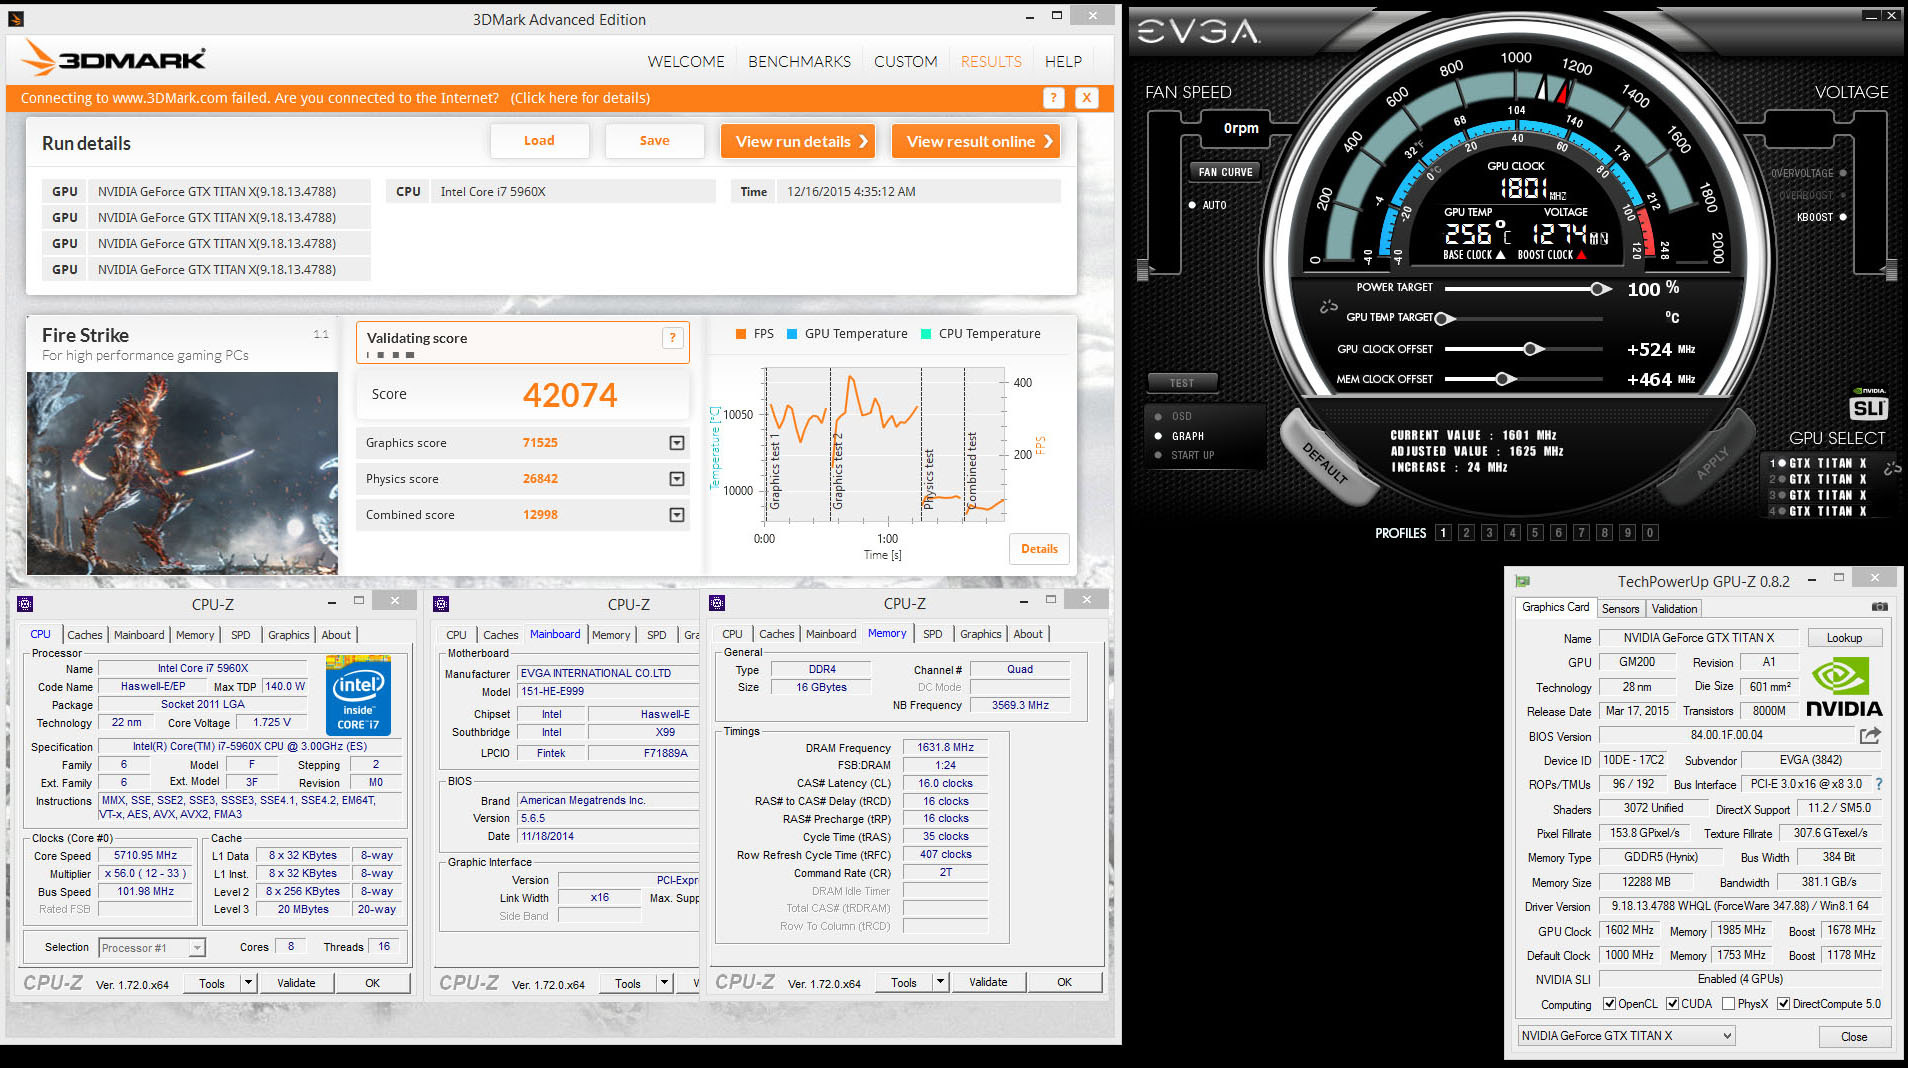Open Tools dropdown arrow in CPU-Z processor window

coord(249,983)
